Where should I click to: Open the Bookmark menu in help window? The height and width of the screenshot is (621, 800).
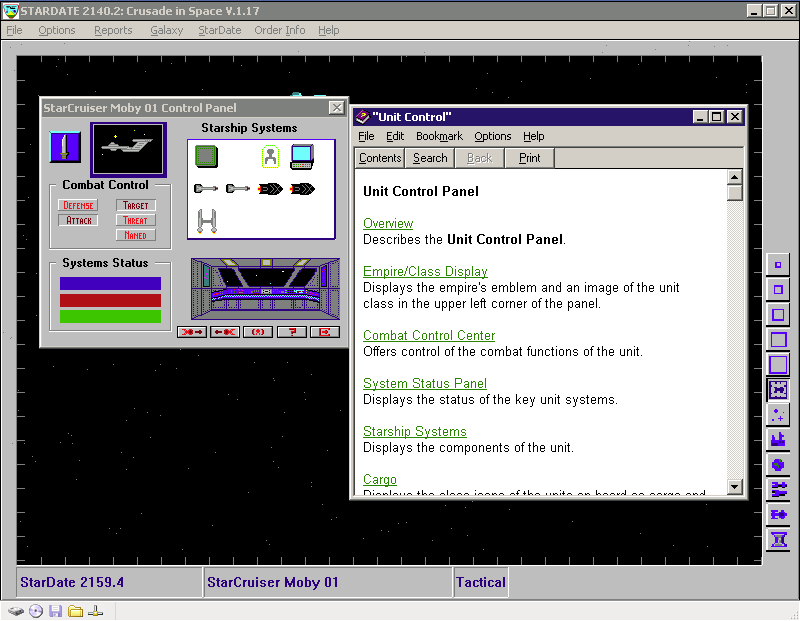point(439,136)
